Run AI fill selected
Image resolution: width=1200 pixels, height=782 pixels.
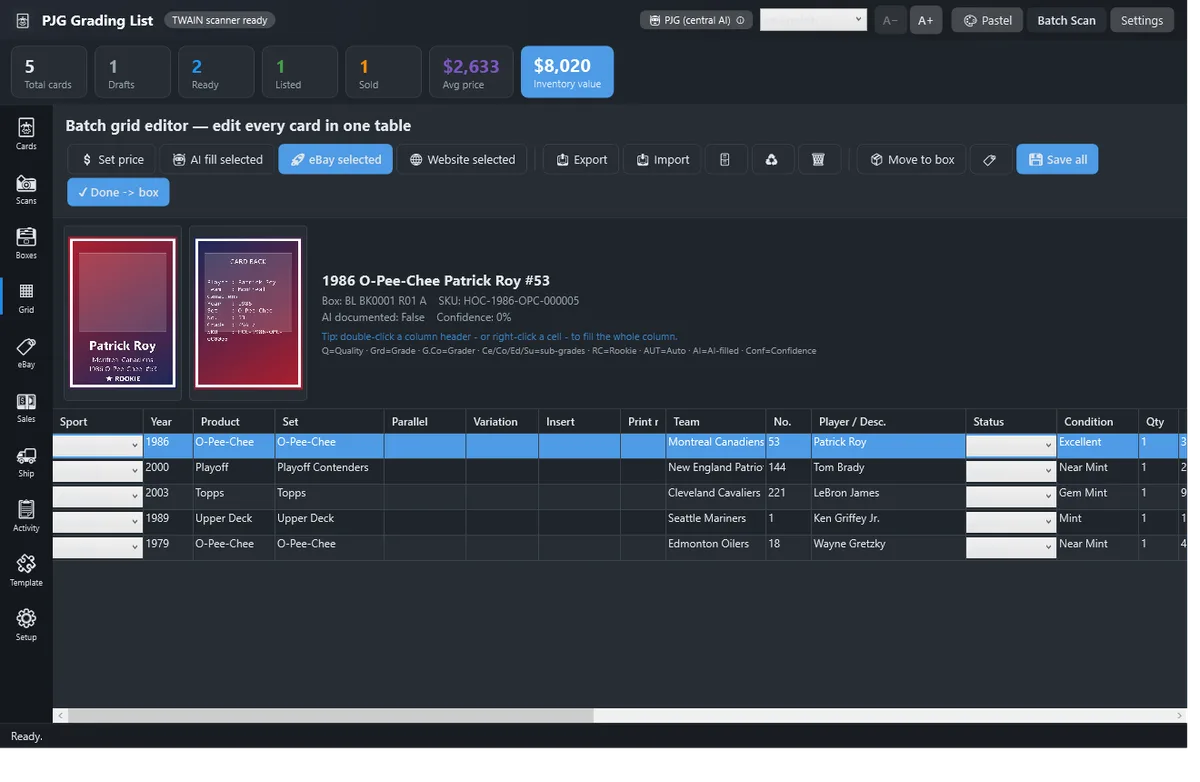[217, 159]
